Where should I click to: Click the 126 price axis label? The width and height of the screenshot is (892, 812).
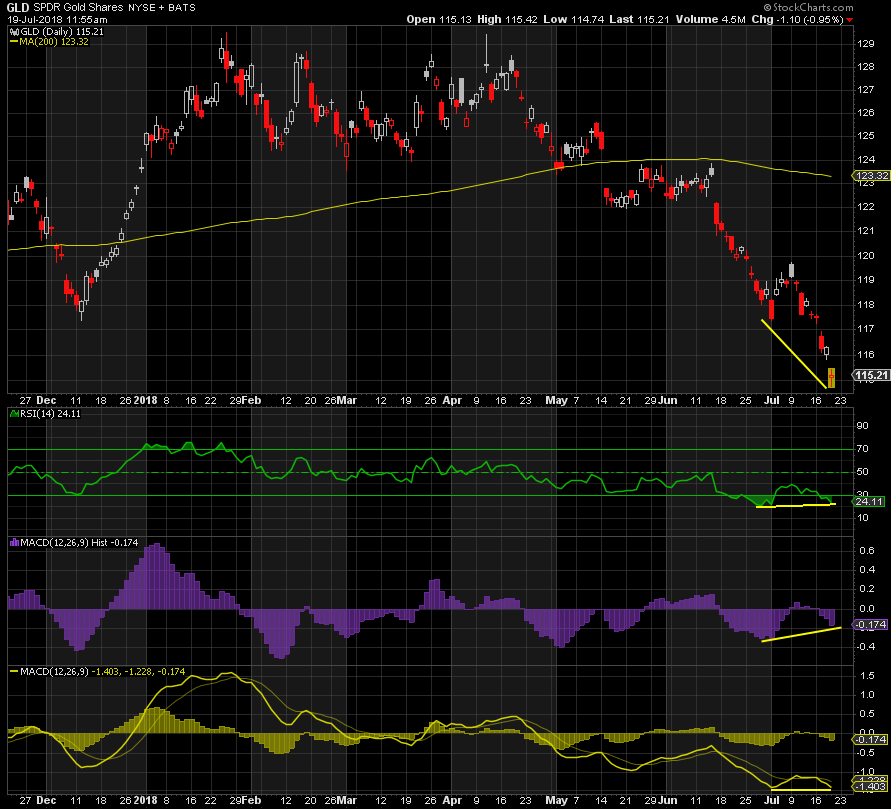click(x=866, y=113)
